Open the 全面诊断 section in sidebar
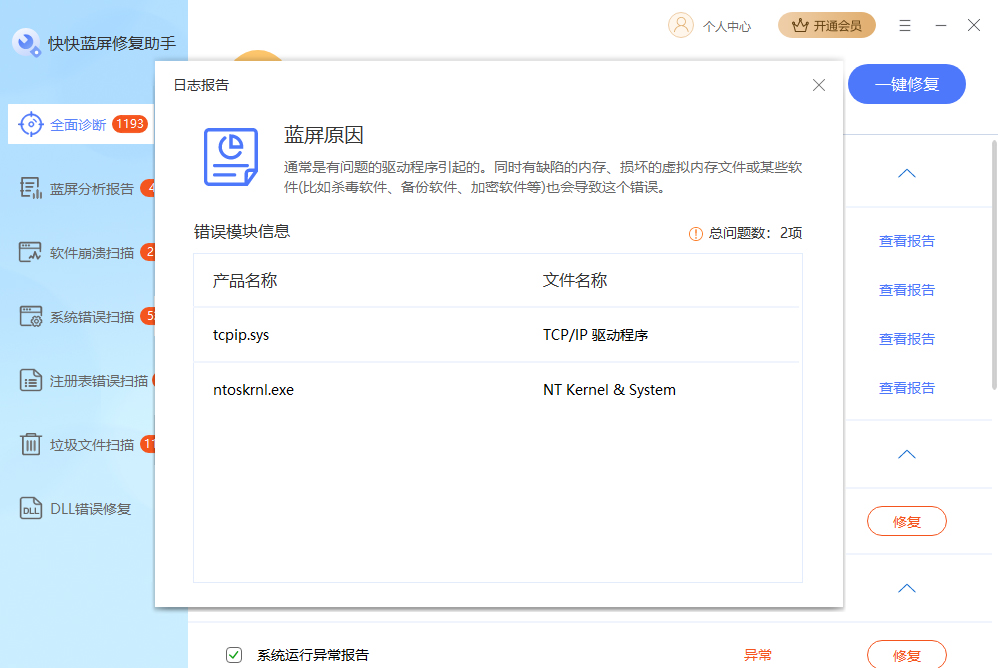 click(x=70, y=124)
